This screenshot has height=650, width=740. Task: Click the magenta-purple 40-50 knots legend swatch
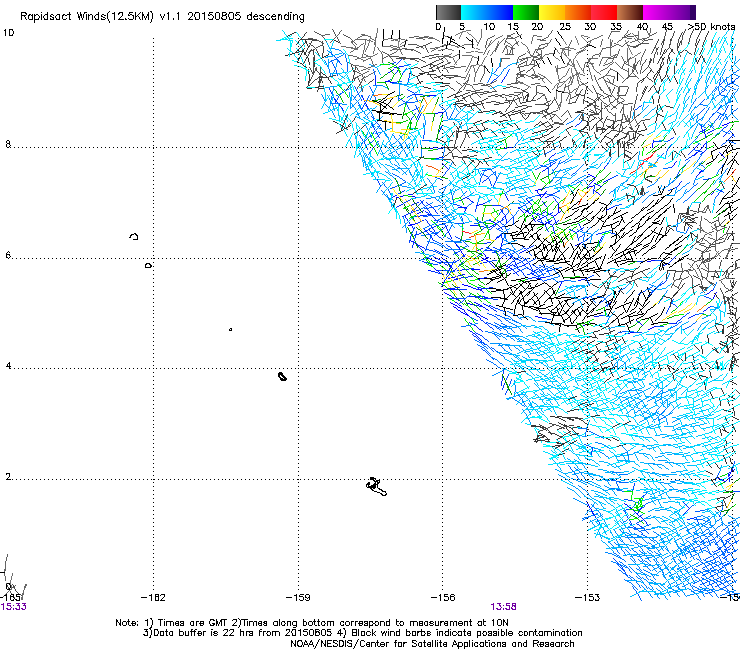669,12
